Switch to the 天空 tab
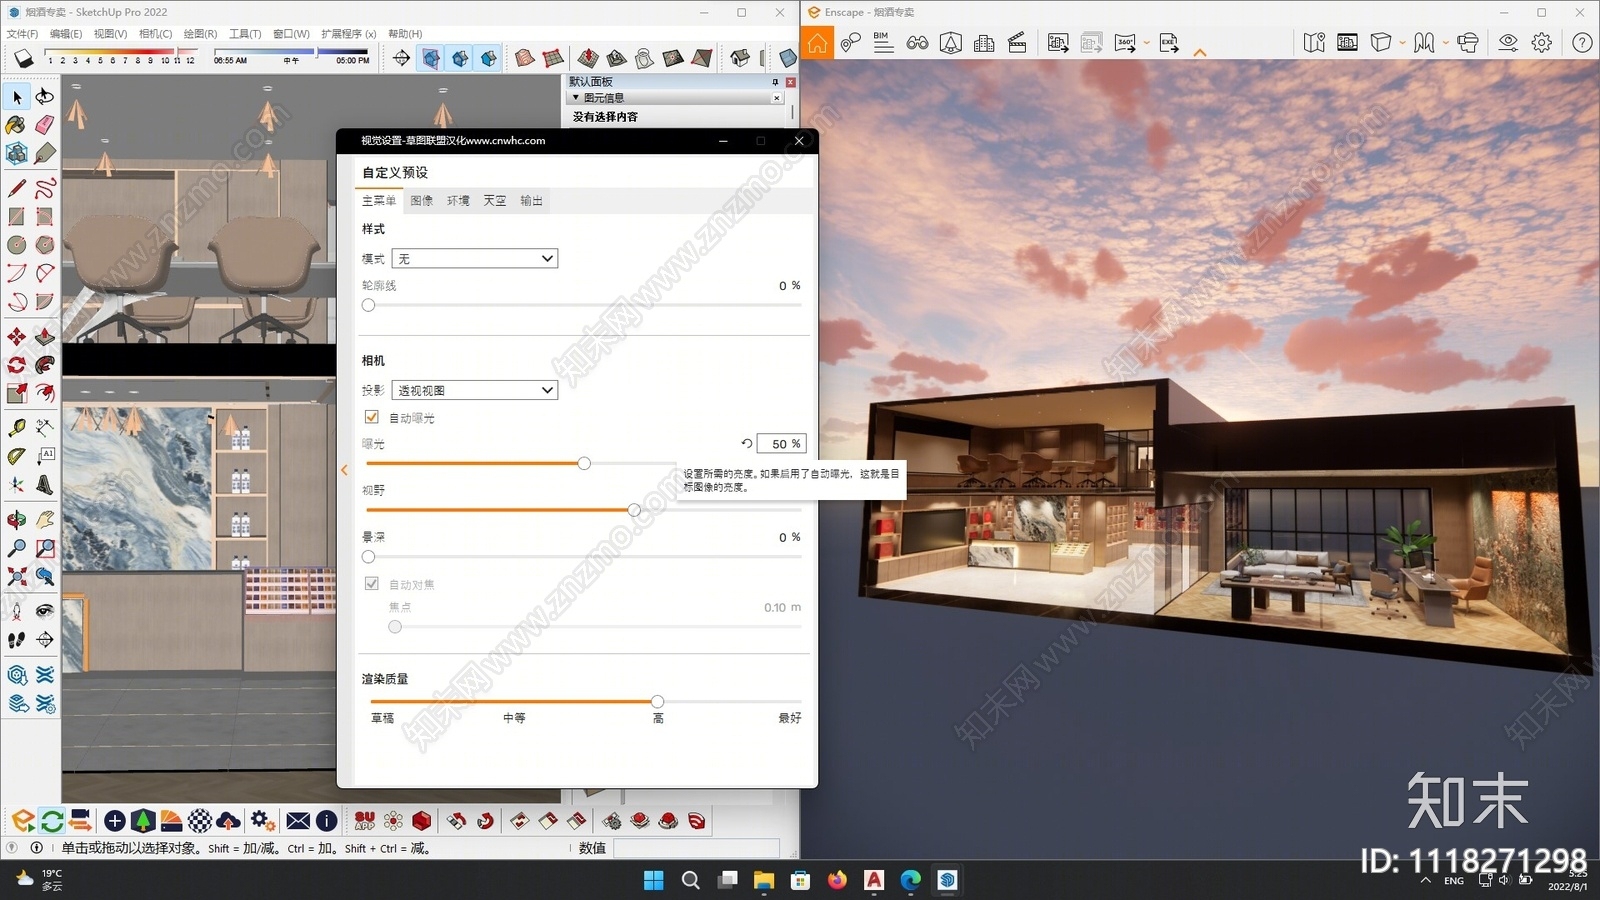1600x900 pixels. click(x=495, y=201)
